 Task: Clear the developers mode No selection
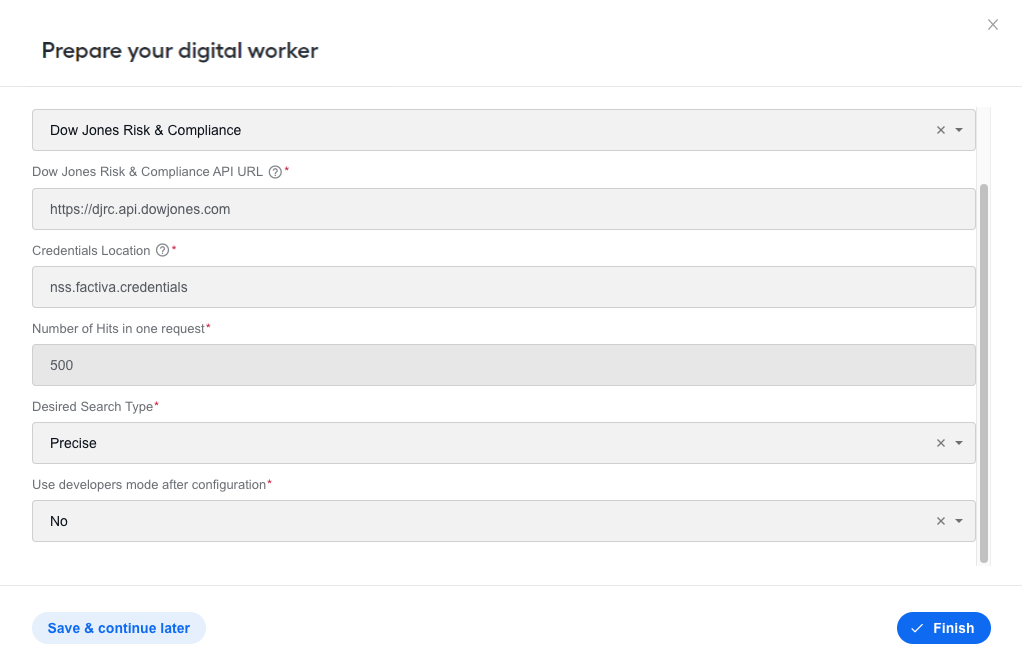pyautogui.click(x=941, y=521)
